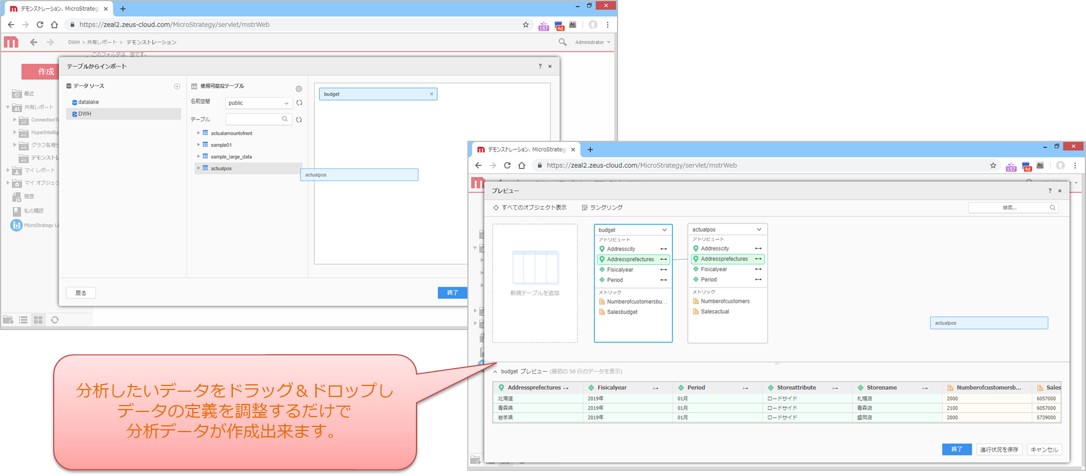Expand actualpos table in import dialog
Image resolution: width=1086 pixels, height=476 pixels.
(x=198, y=168)
